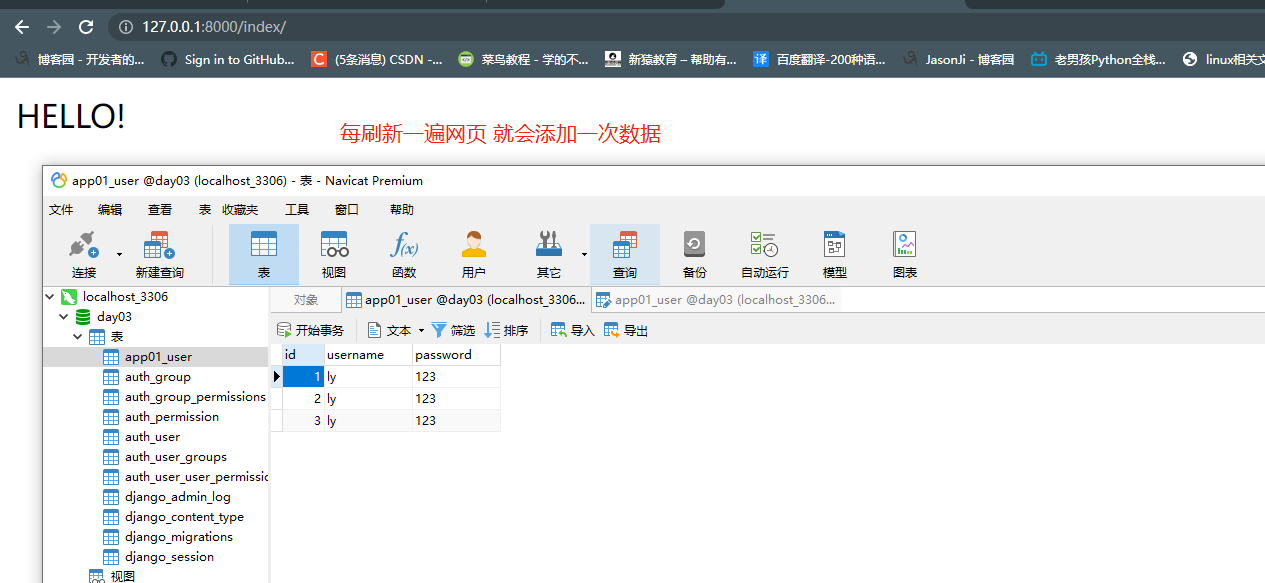This screenshot has width=1265, height=583.
Task: Open the 收藏夹 menu in Navicat
Action: (x=240, y=210)
